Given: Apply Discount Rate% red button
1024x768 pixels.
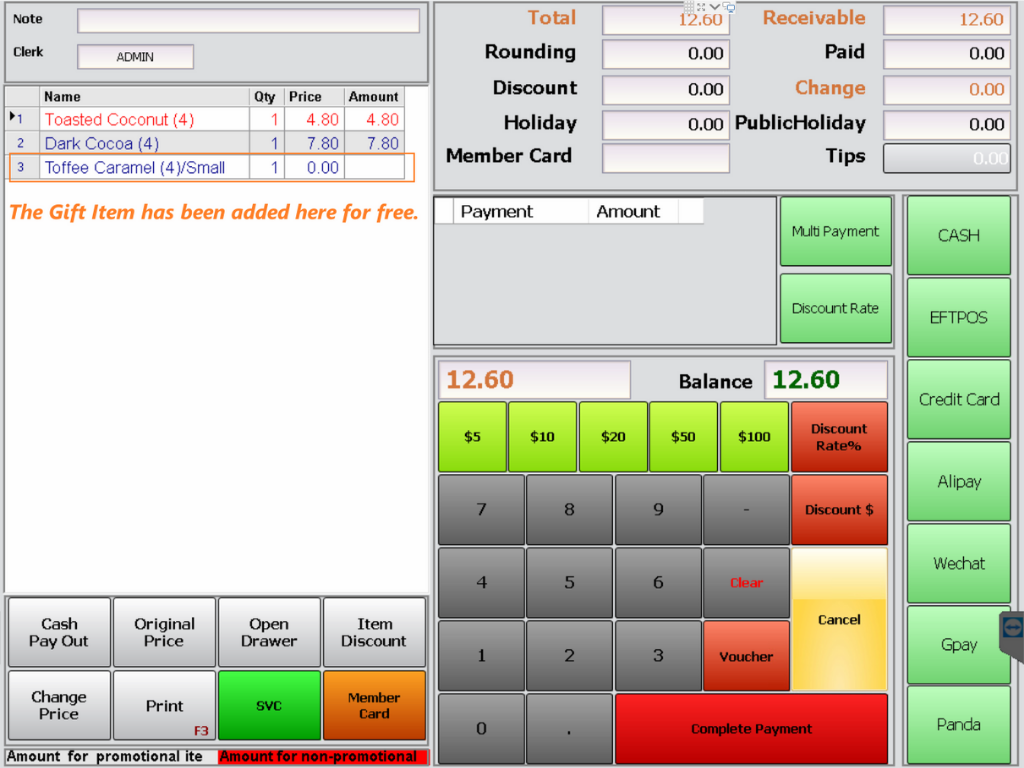Looking at the screenshot, I should 838,437.
